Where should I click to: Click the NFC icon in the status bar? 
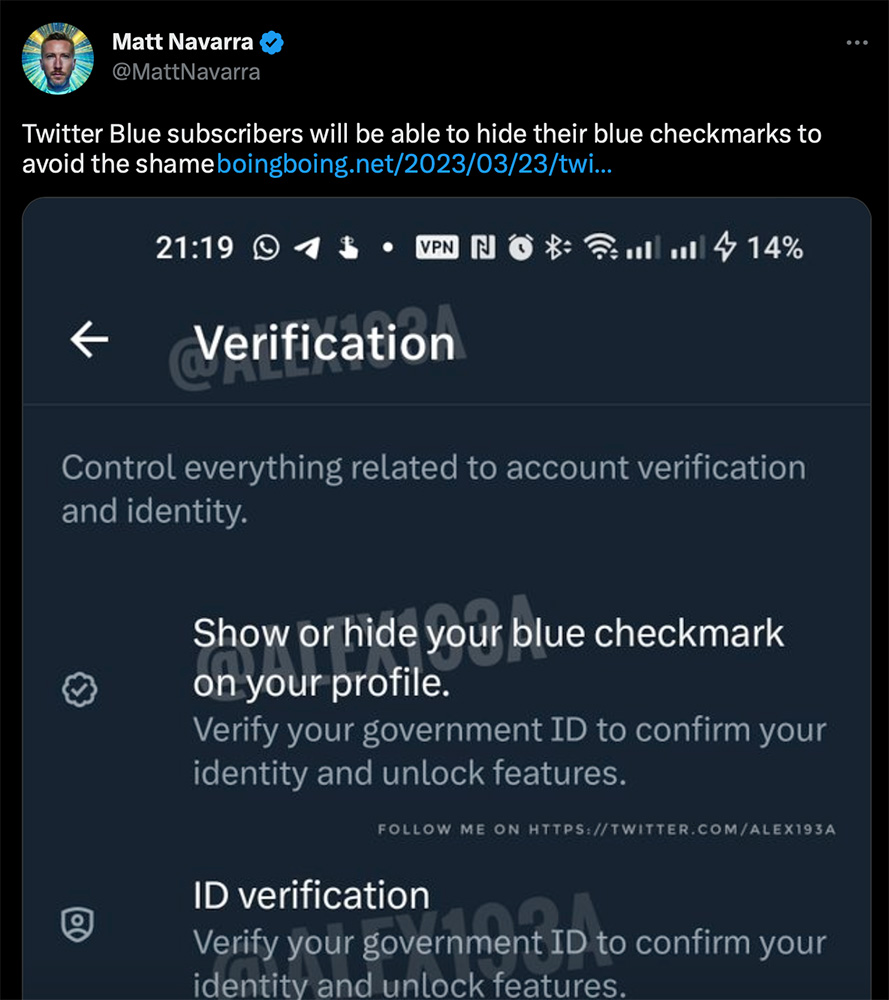coord(483,247)
